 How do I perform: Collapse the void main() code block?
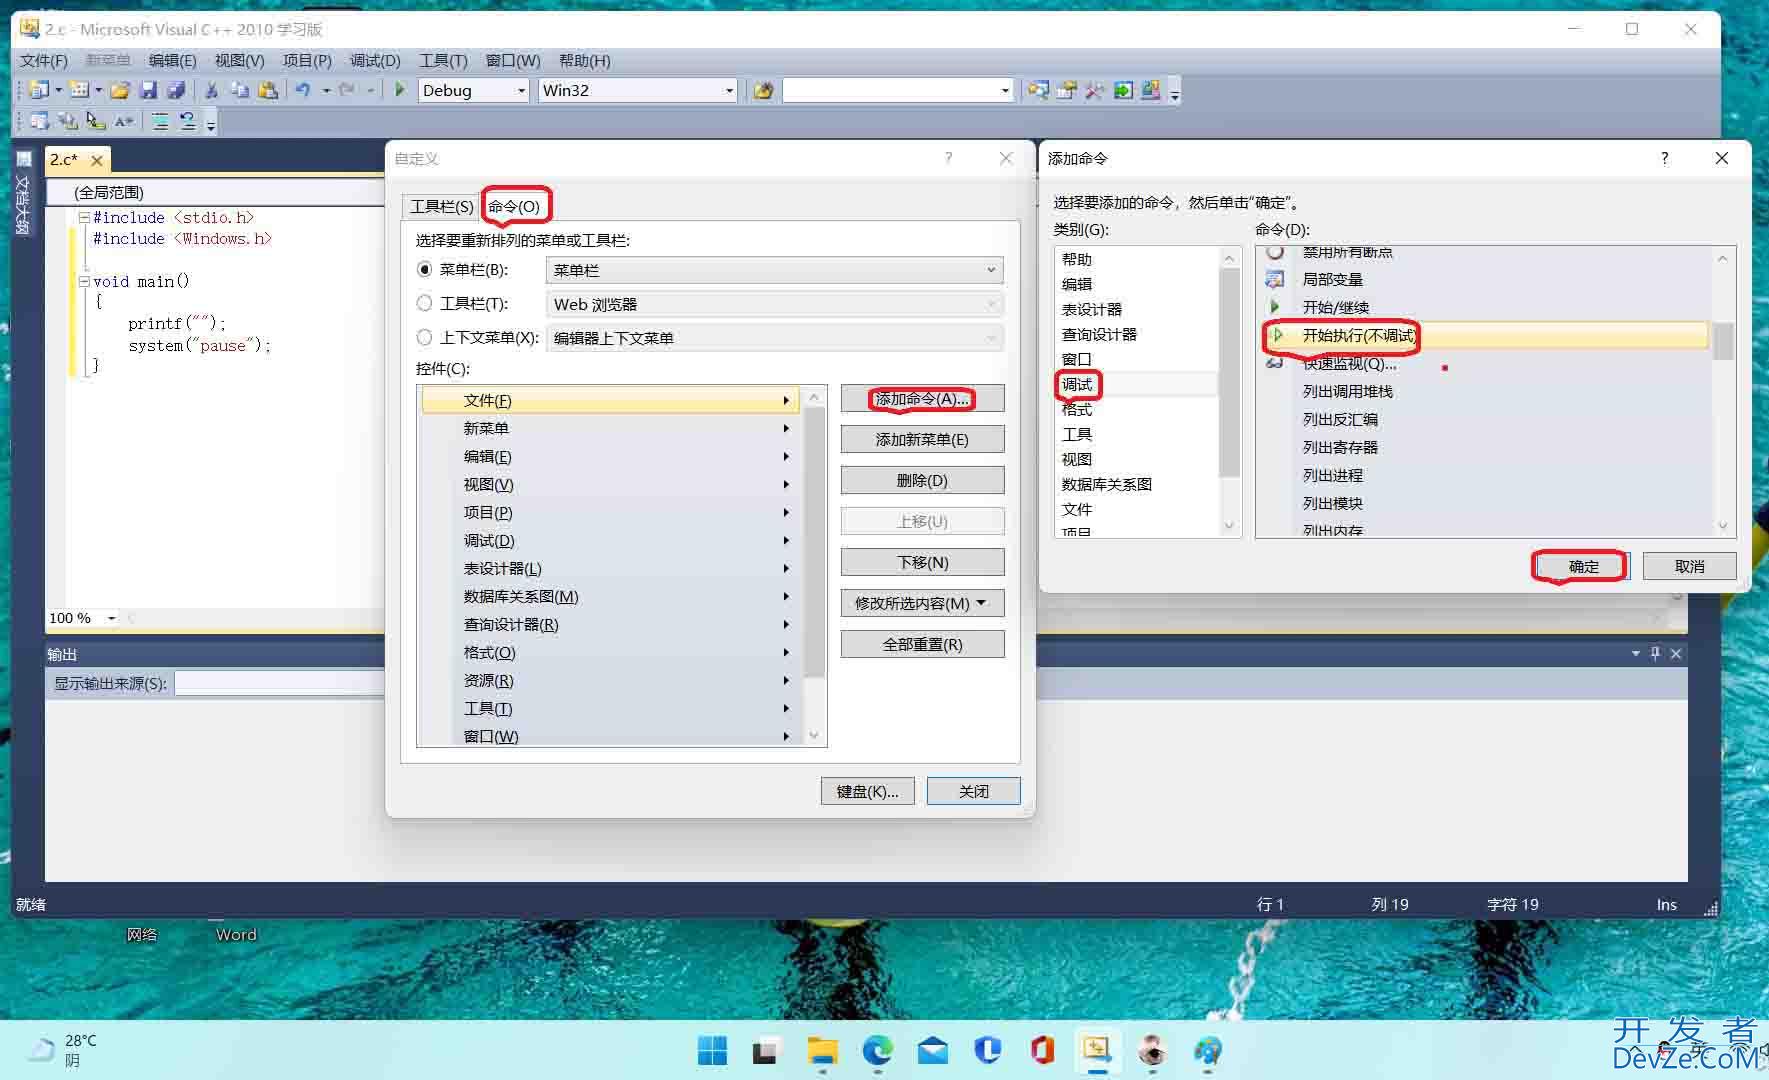click(84, 281)
